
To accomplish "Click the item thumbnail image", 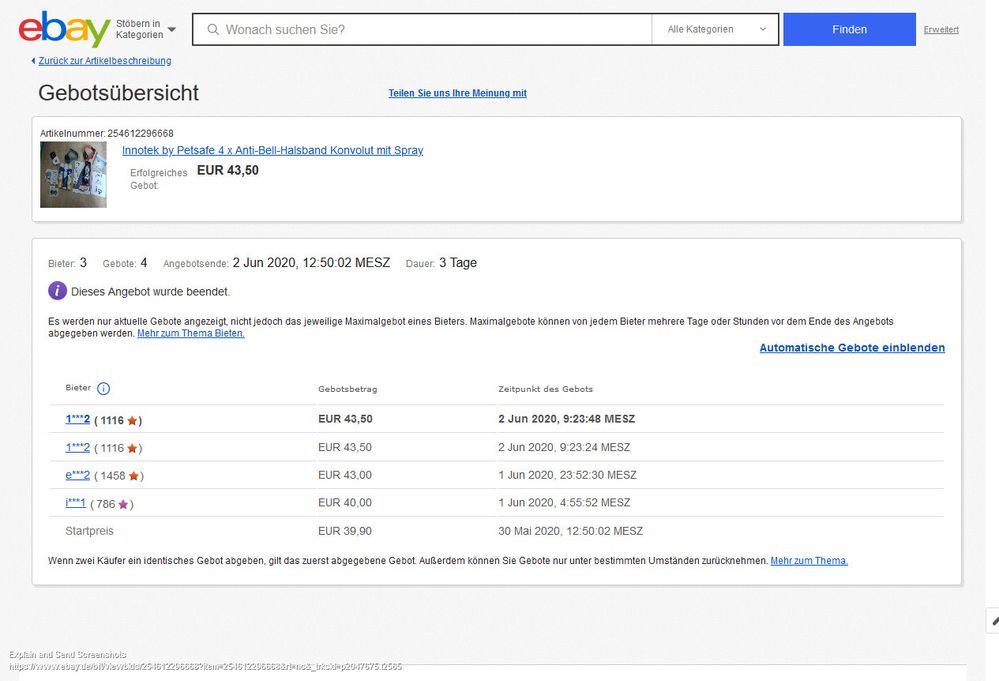I will point(73,175).
